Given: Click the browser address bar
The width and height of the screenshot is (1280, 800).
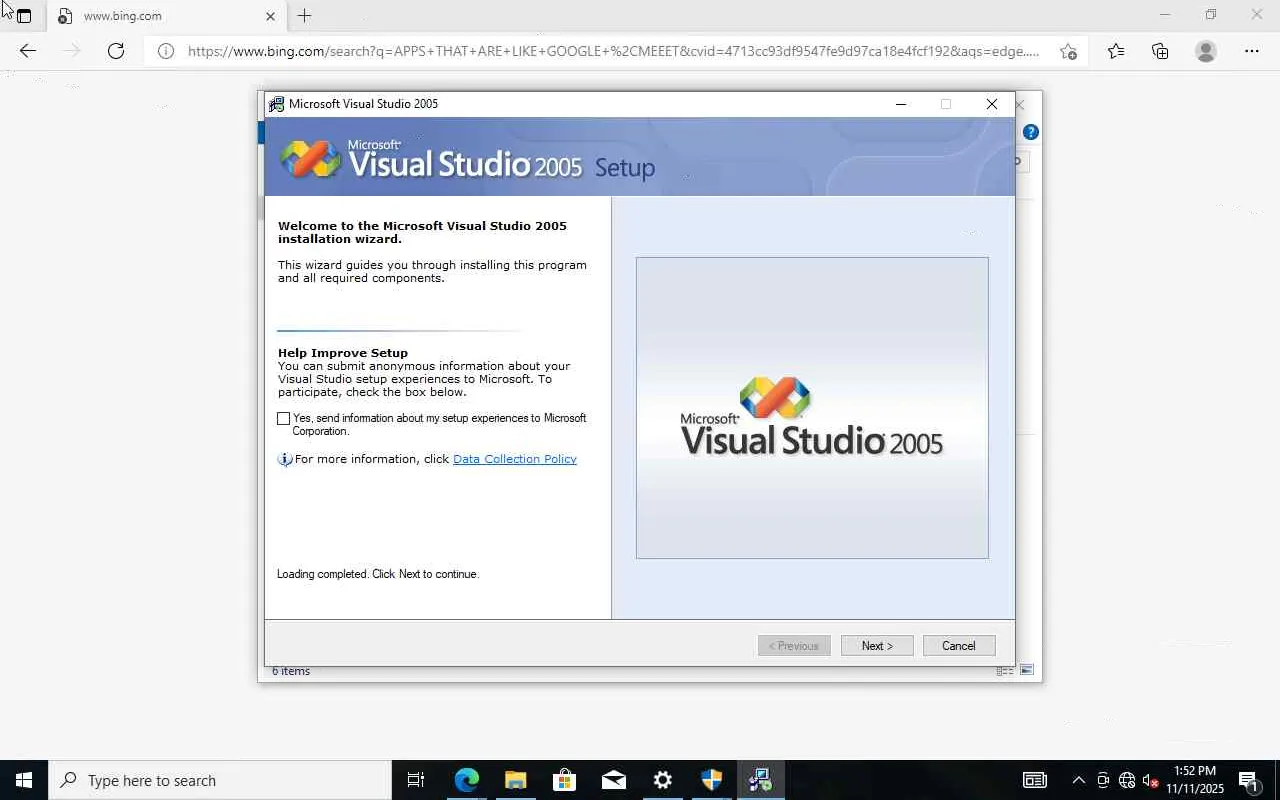Looking at the screenshot, I should (613, 51).
